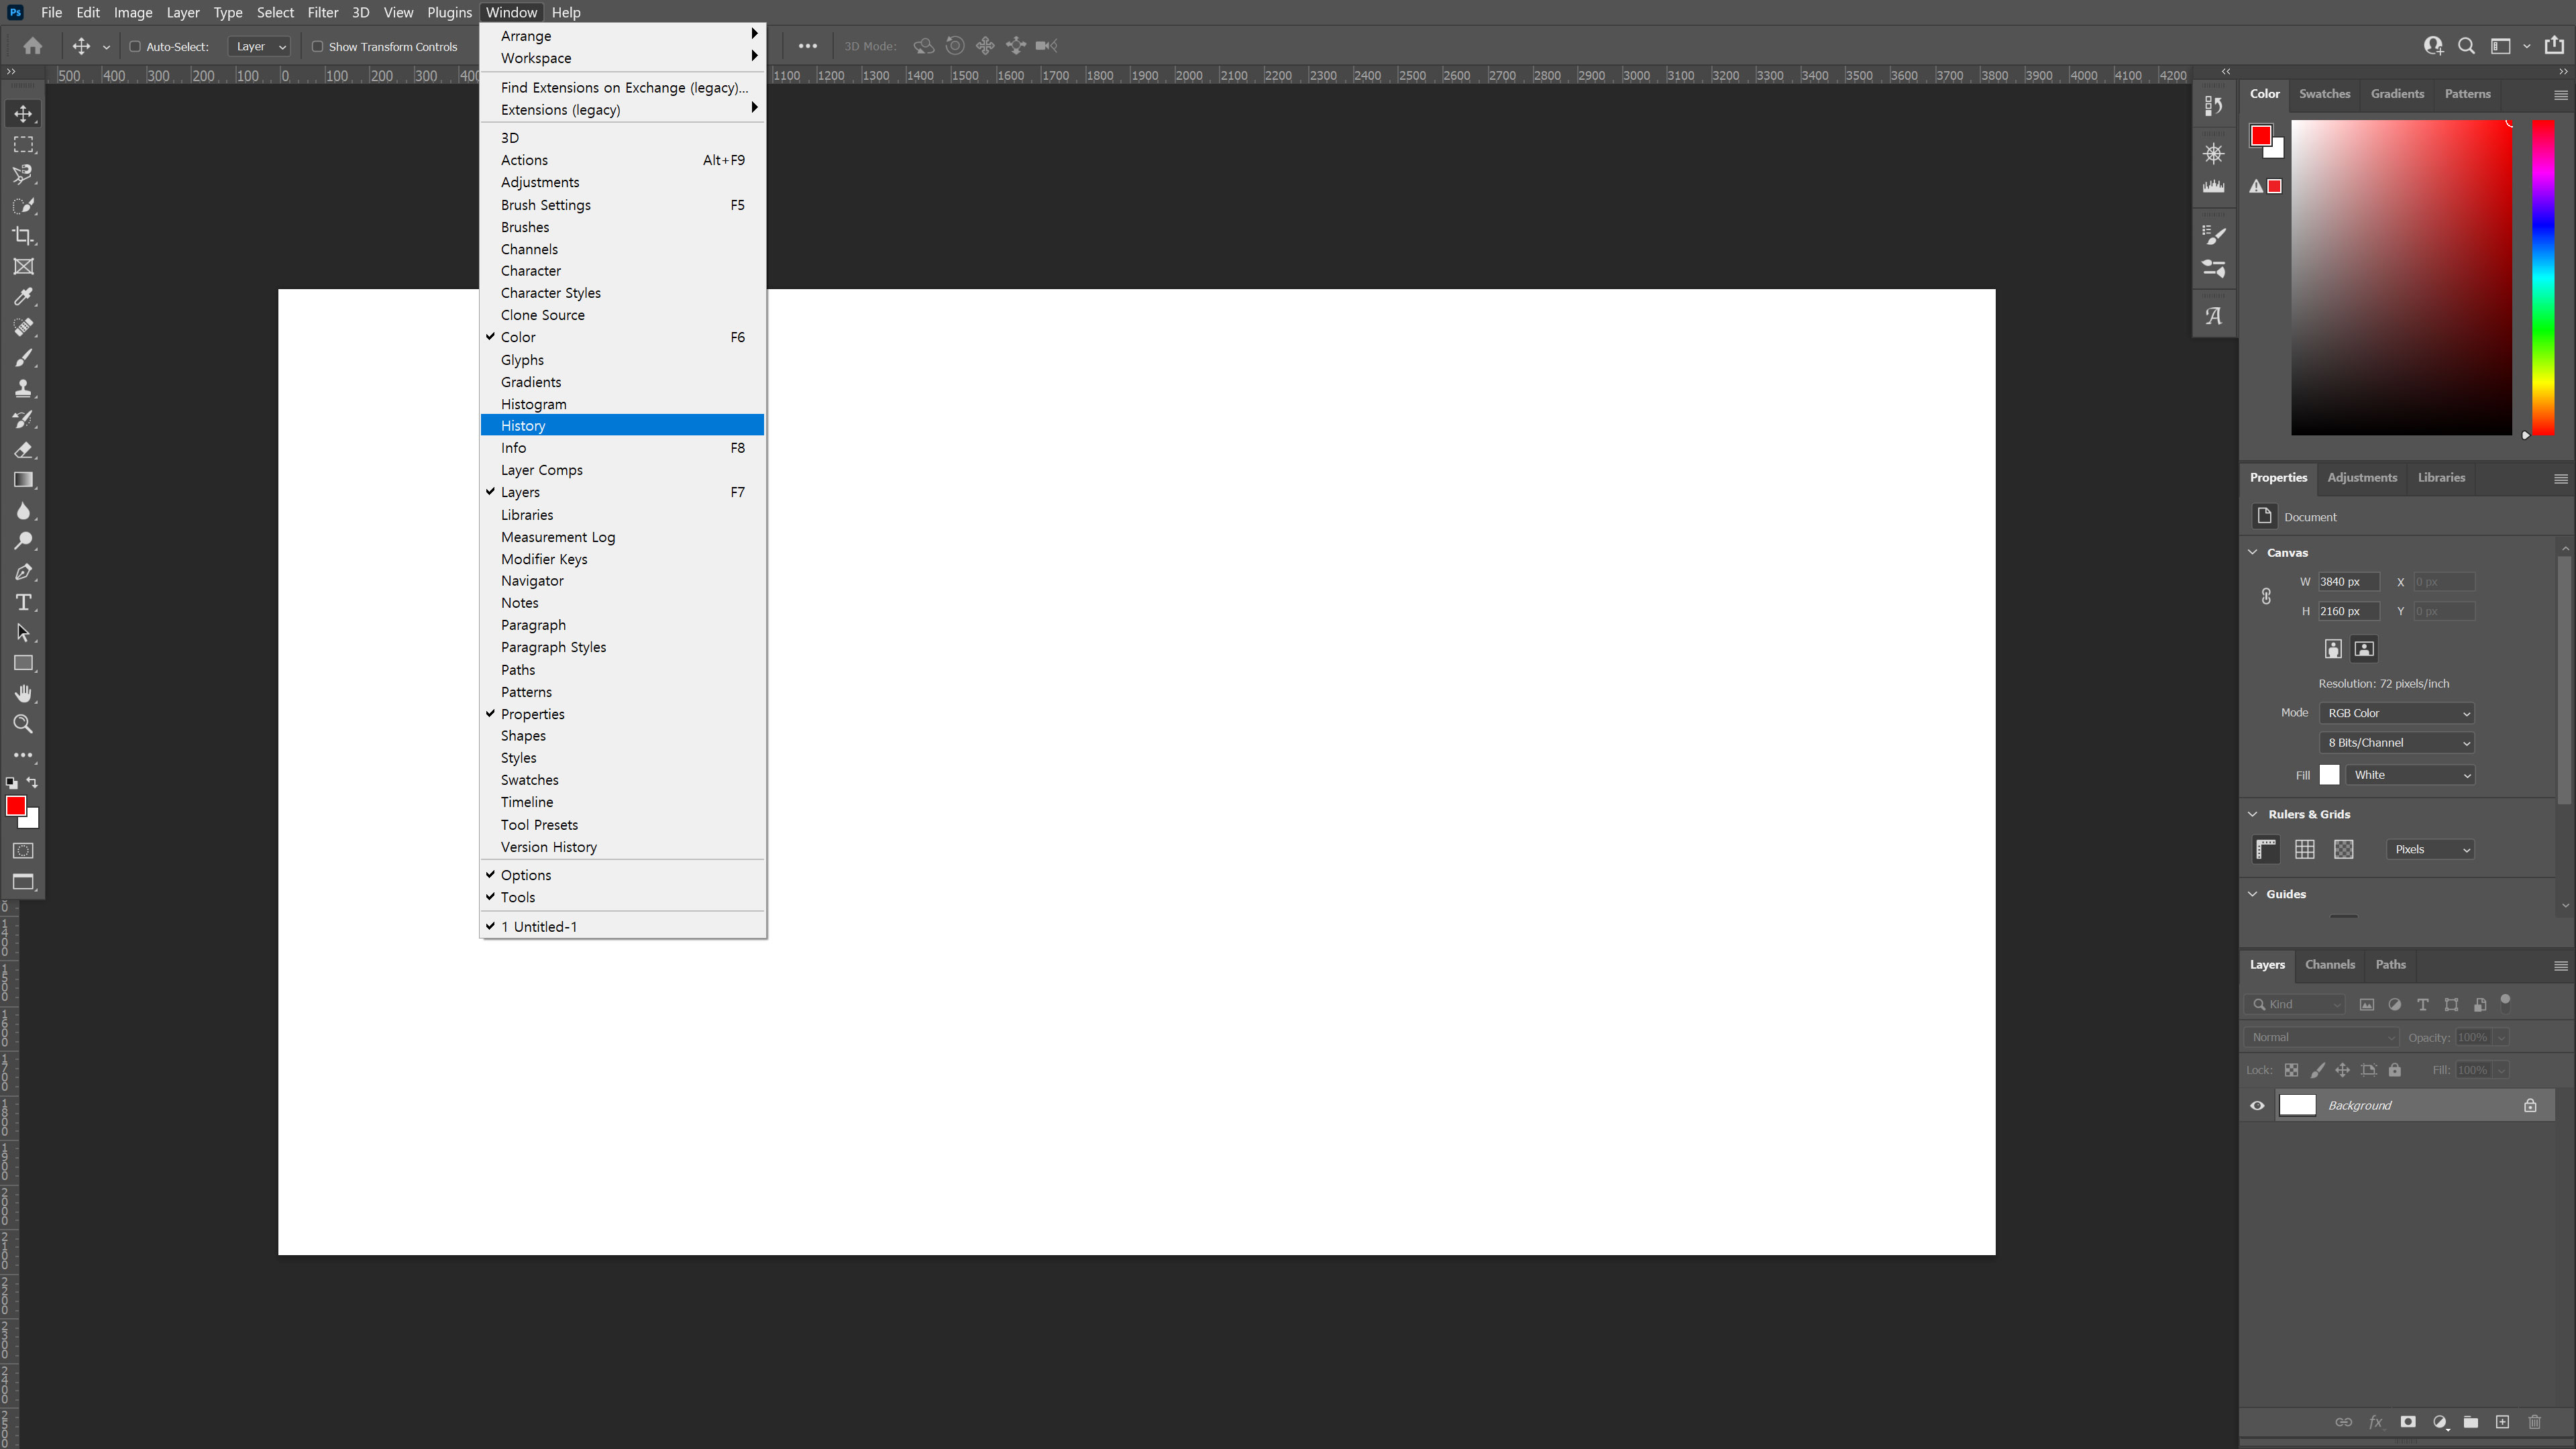This screenshot has width=2576, height=1449.
Task: Select the Eraser tool
Action: click(23, 450)
